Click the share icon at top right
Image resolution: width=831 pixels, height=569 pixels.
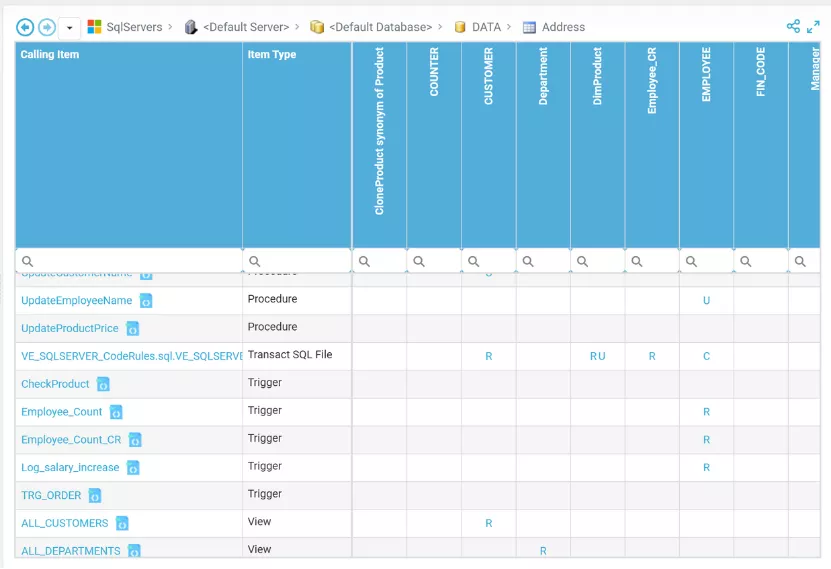point(793,26)
